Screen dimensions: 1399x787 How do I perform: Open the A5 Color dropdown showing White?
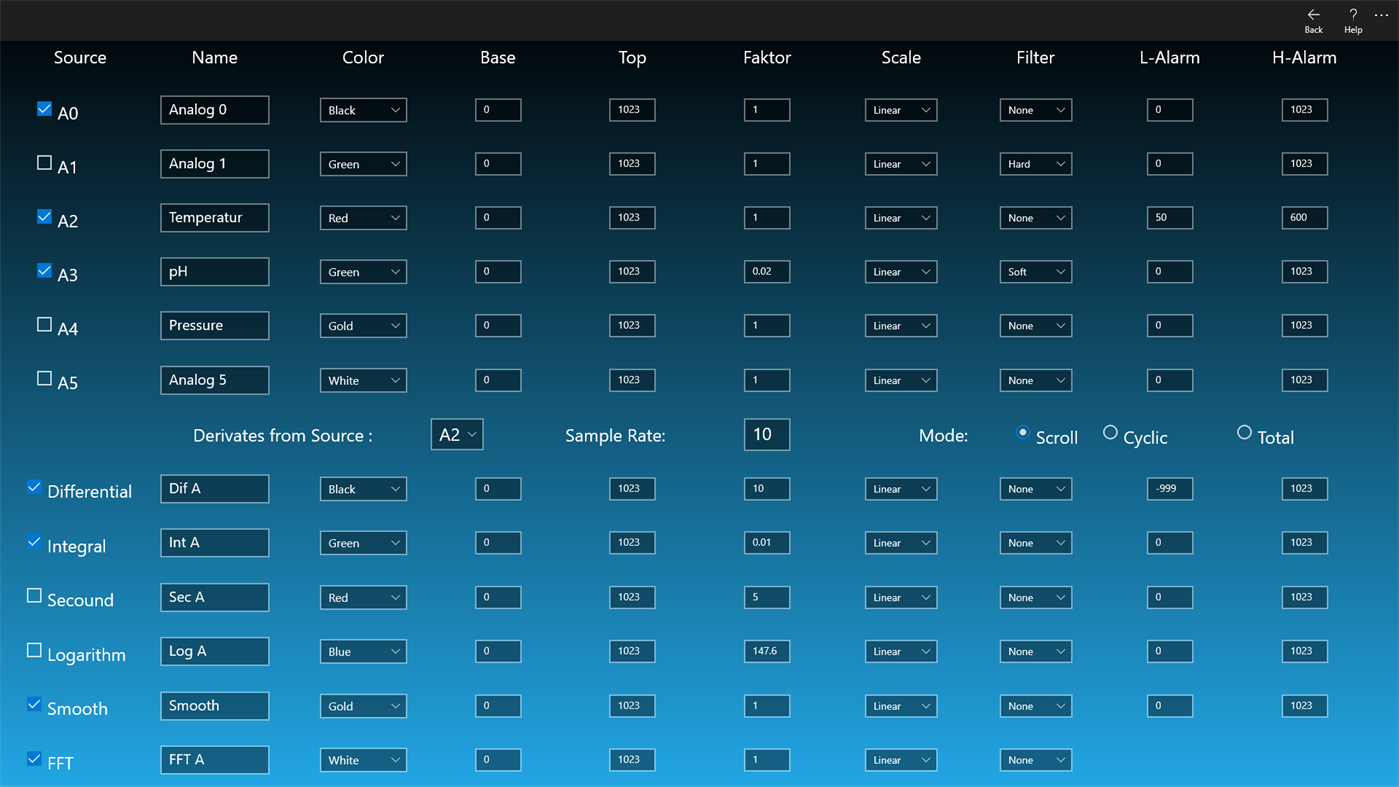[363, 380]
